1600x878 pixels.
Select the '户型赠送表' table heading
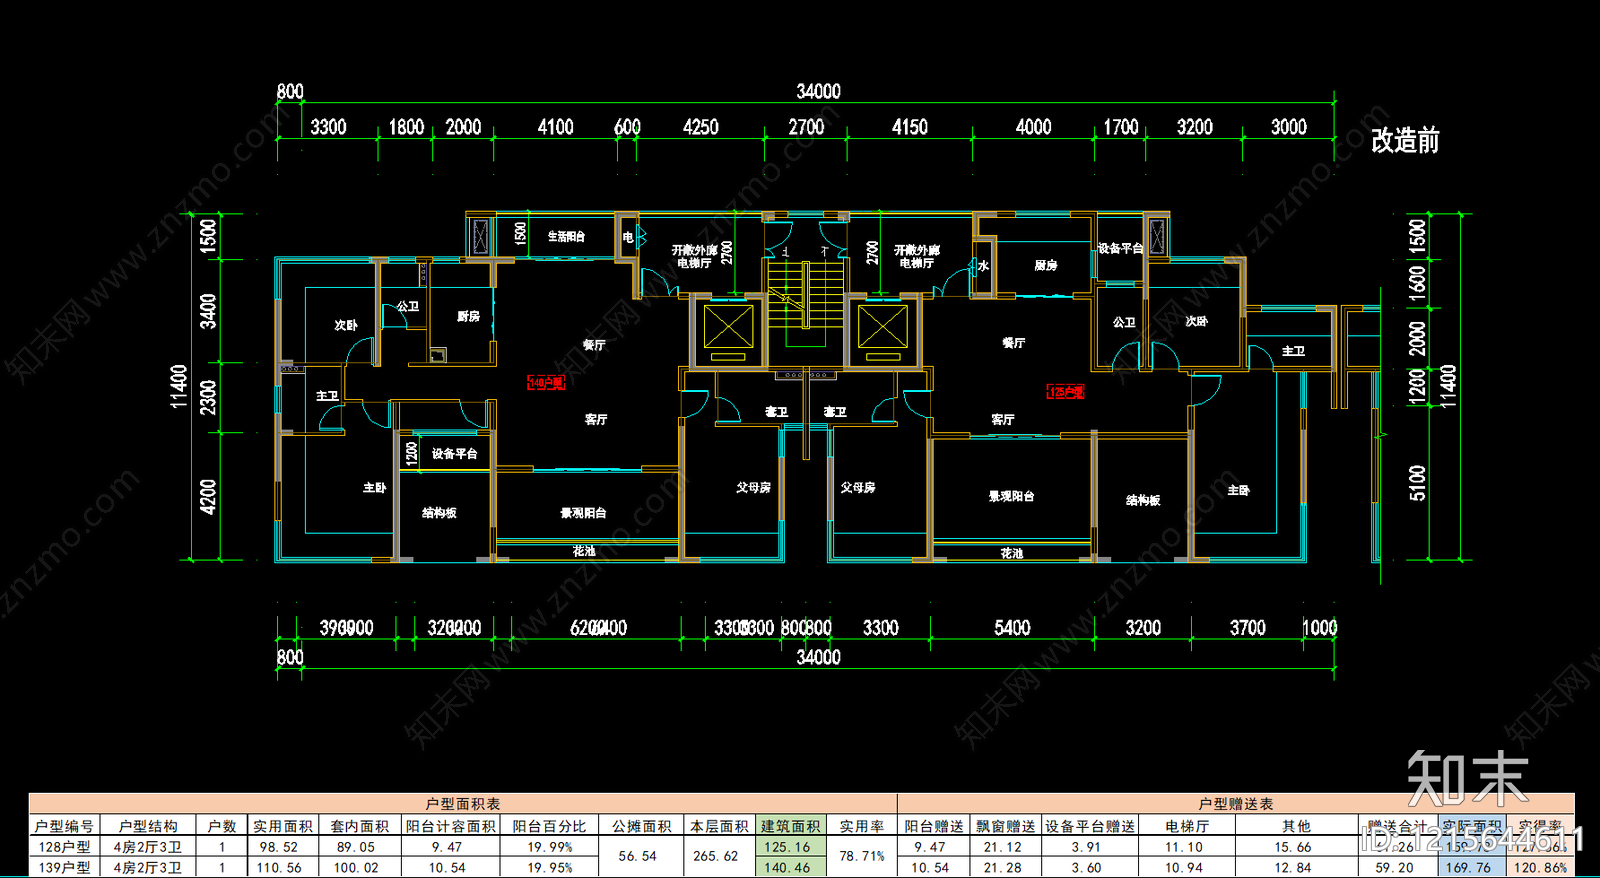point(1236,804)
